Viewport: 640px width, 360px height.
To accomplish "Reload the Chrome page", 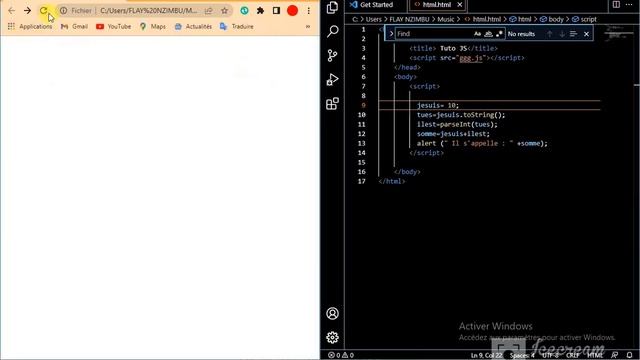I will tap(43, 11).
